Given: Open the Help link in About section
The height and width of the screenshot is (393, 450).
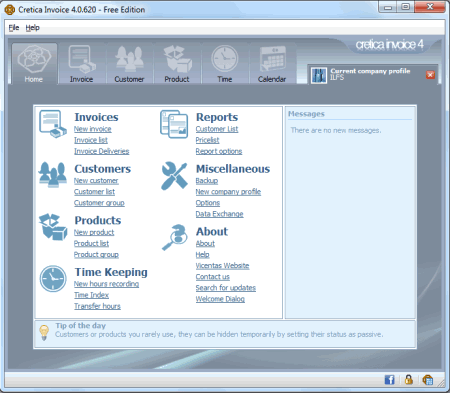Looking at the screenshot, I should click(202, 255).
